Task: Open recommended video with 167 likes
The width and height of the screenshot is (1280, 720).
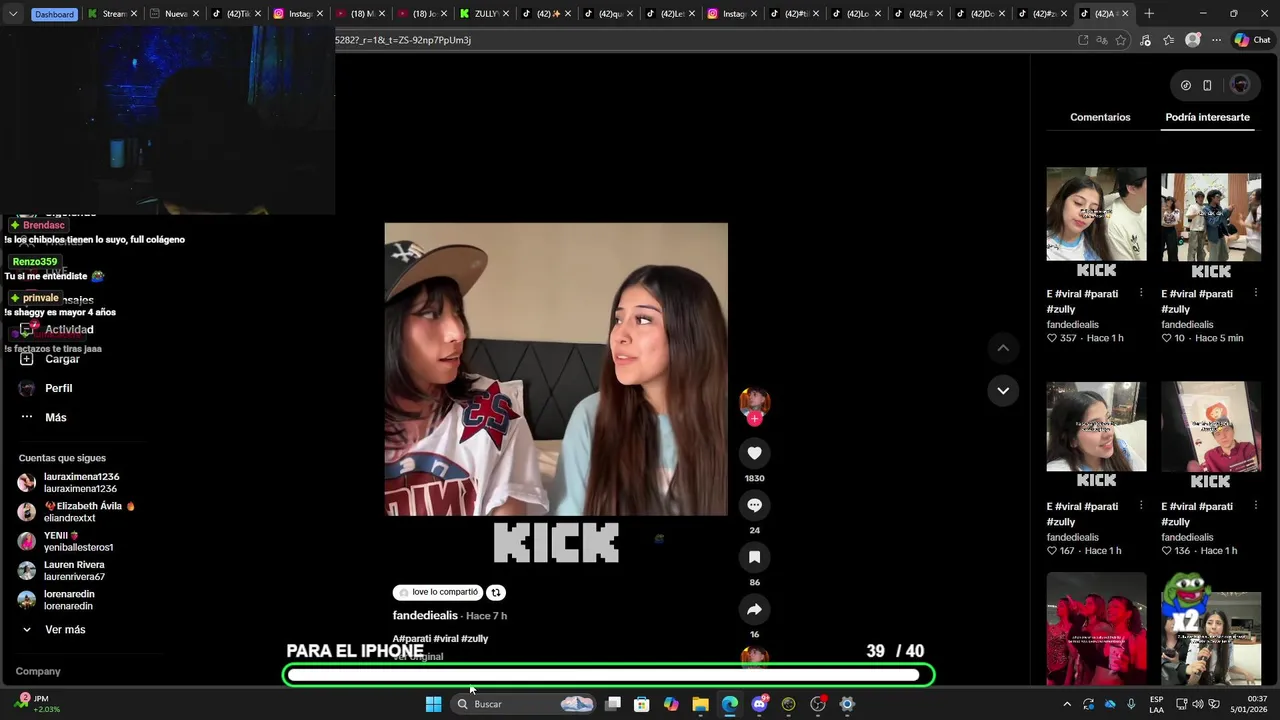Action: click(x=1096, y=436)
